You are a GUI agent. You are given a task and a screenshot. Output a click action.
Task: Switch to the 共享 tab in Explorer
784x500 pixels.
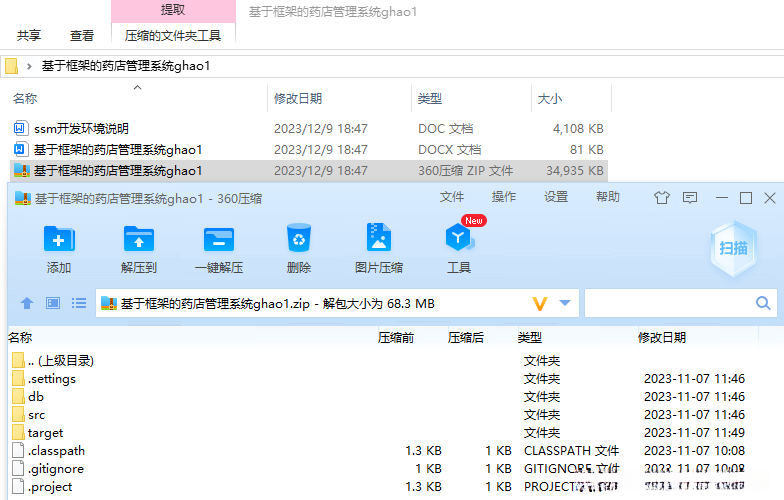[29, 36]
